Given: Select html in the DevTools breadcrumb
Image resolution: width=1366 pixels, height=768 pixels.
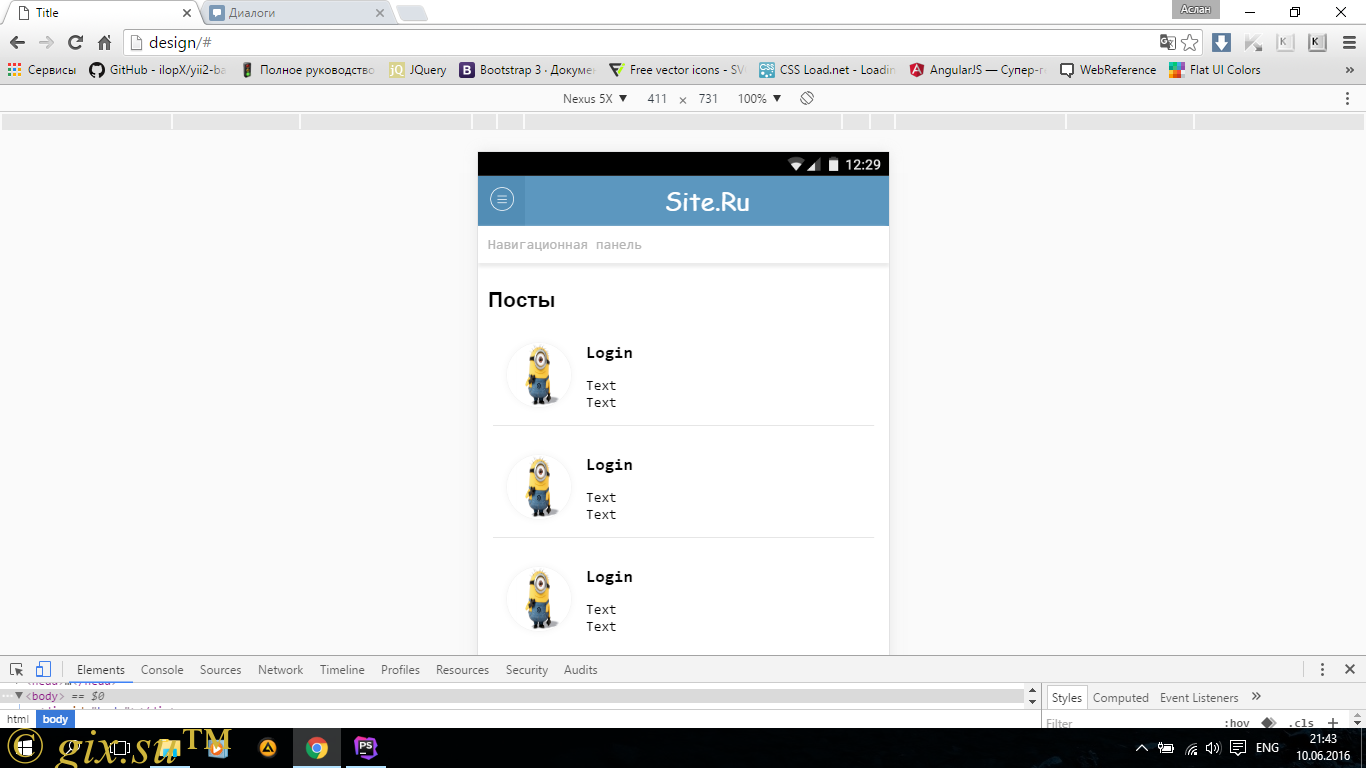Looking at the screenshot, I should pos(17,719).
